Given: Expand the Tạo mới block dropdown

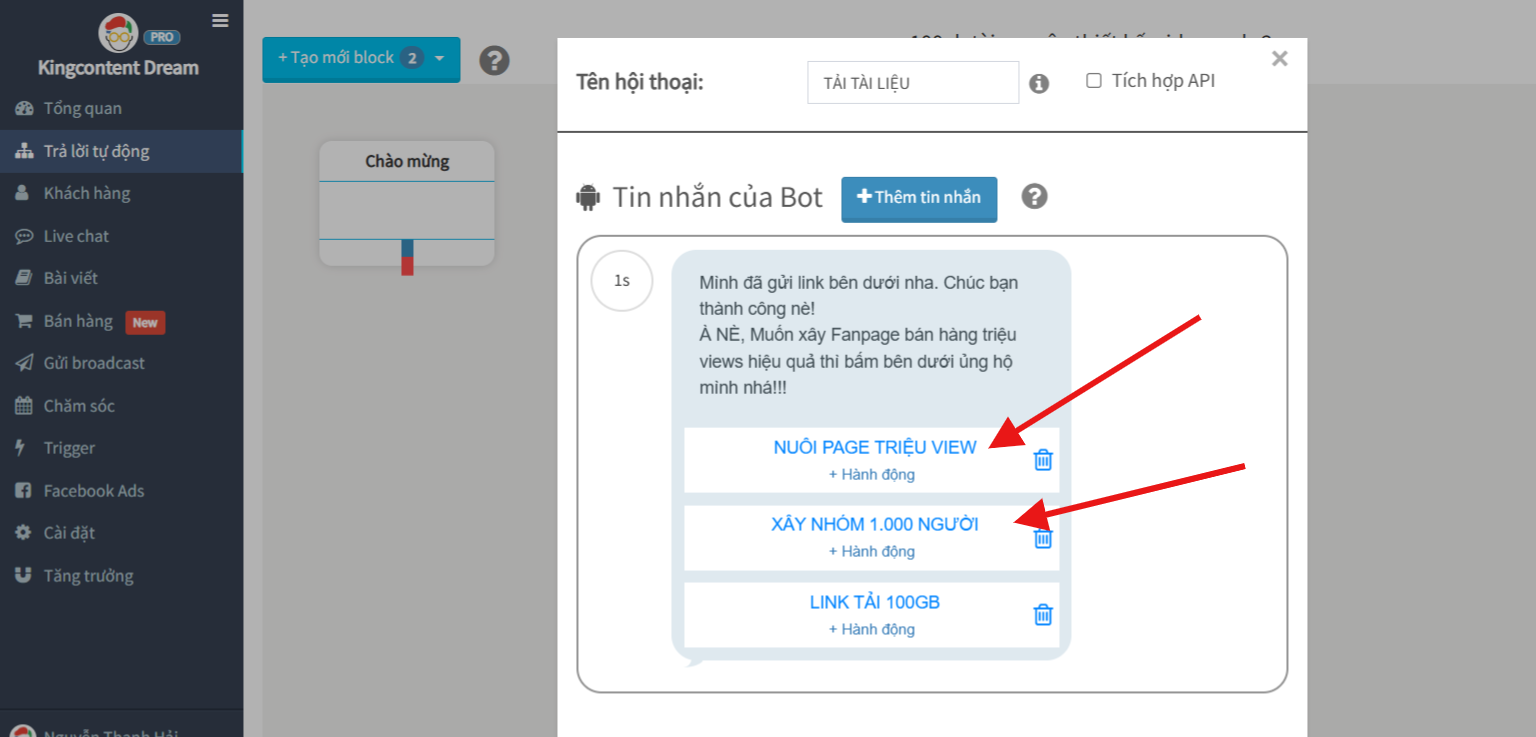Looking at the screenshot, I should point(439,59).
